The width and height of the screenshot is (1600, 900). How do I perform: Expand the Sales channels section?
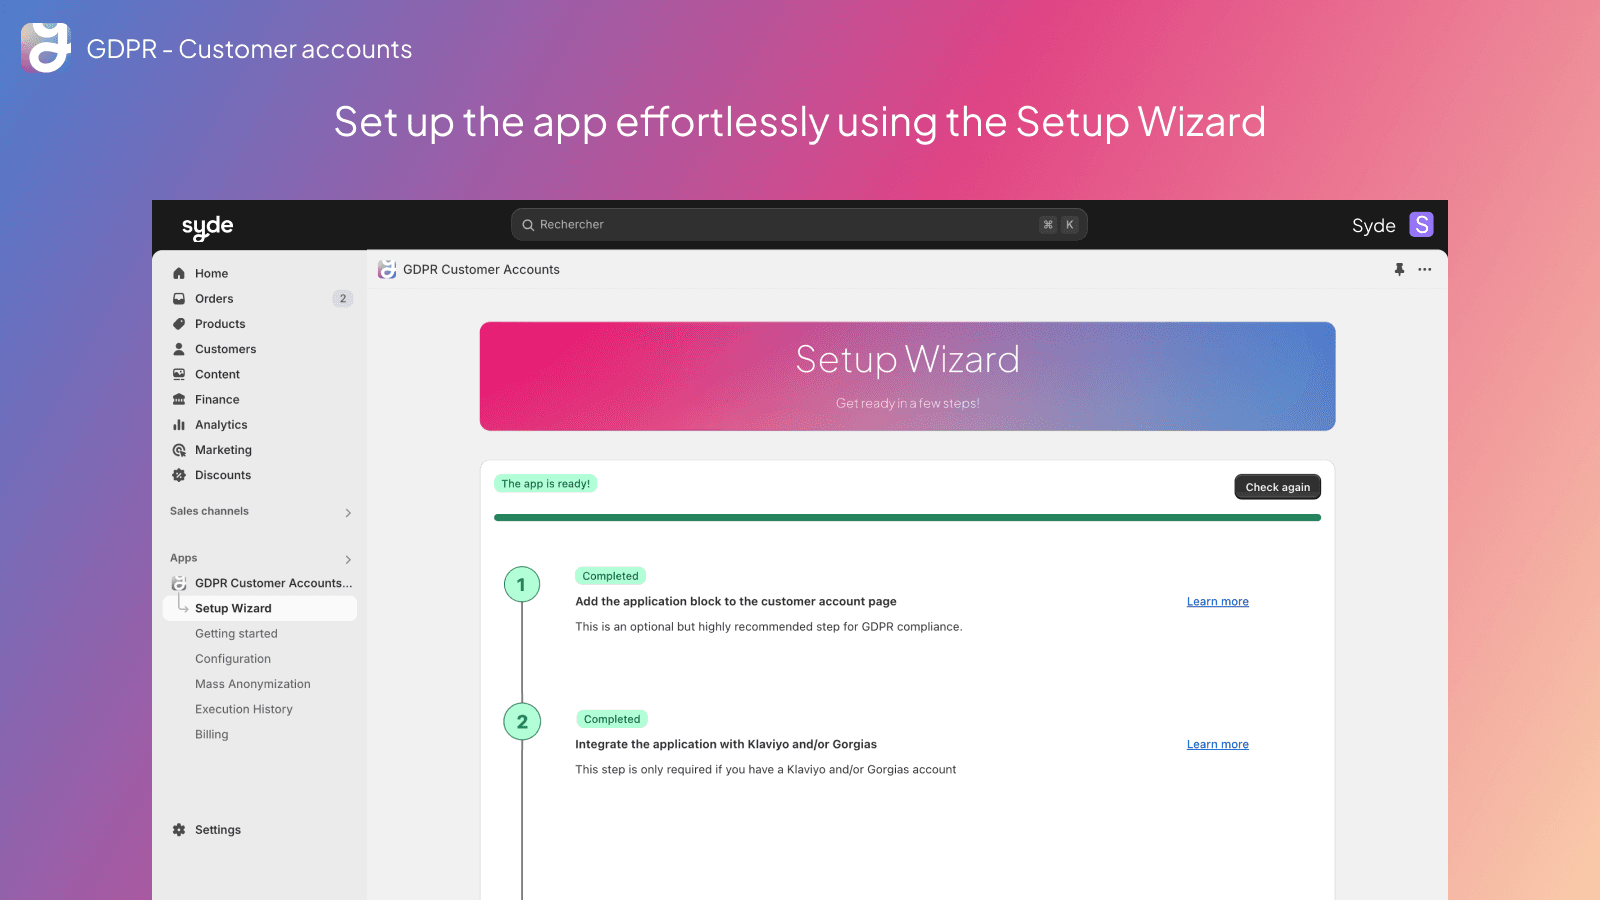[348, 512]
